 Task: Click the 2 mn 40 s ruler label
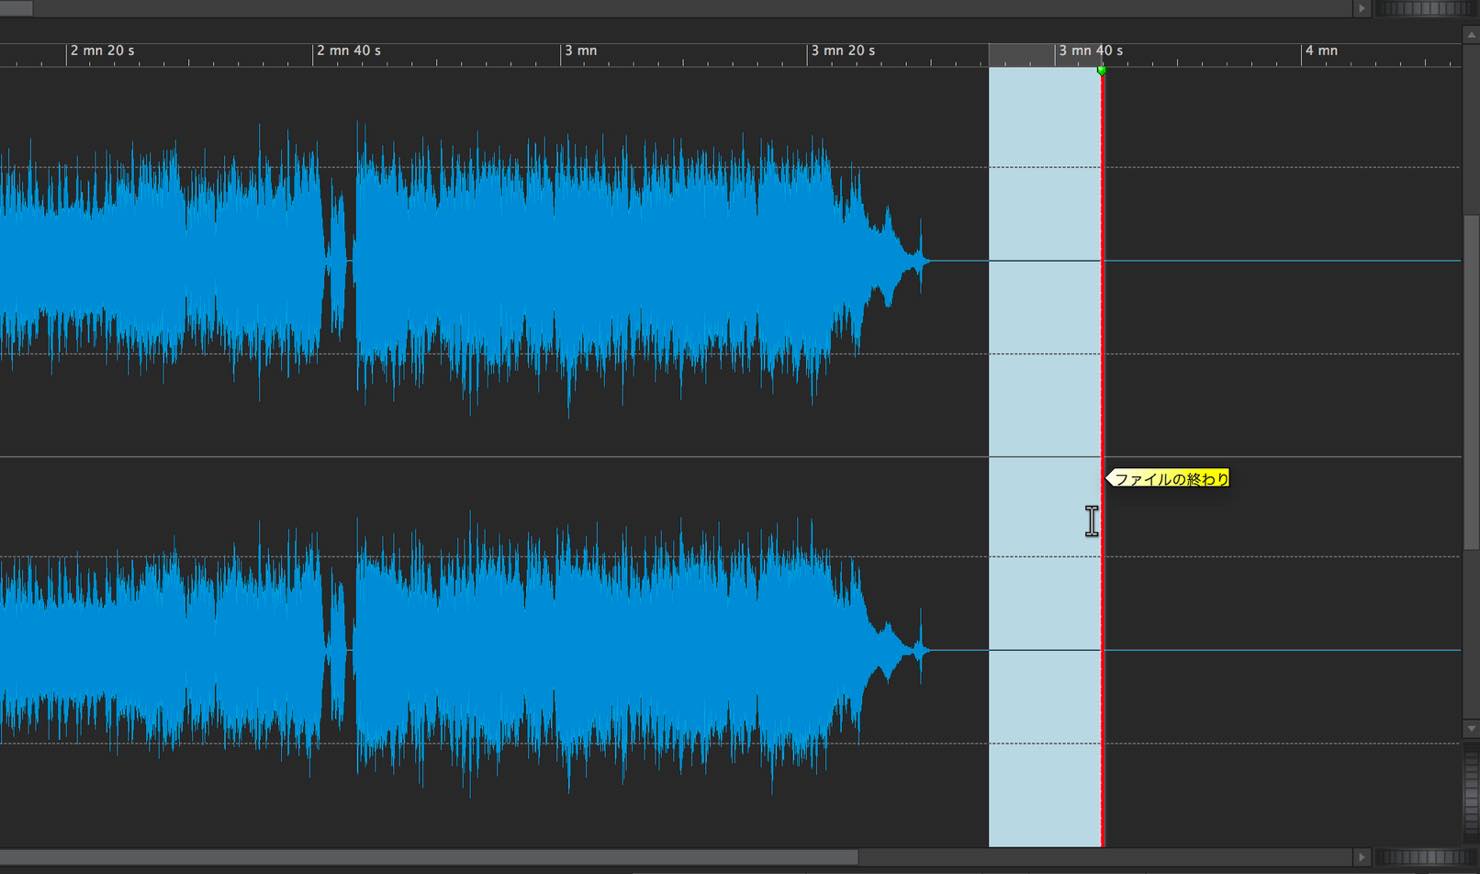point(349,50)
